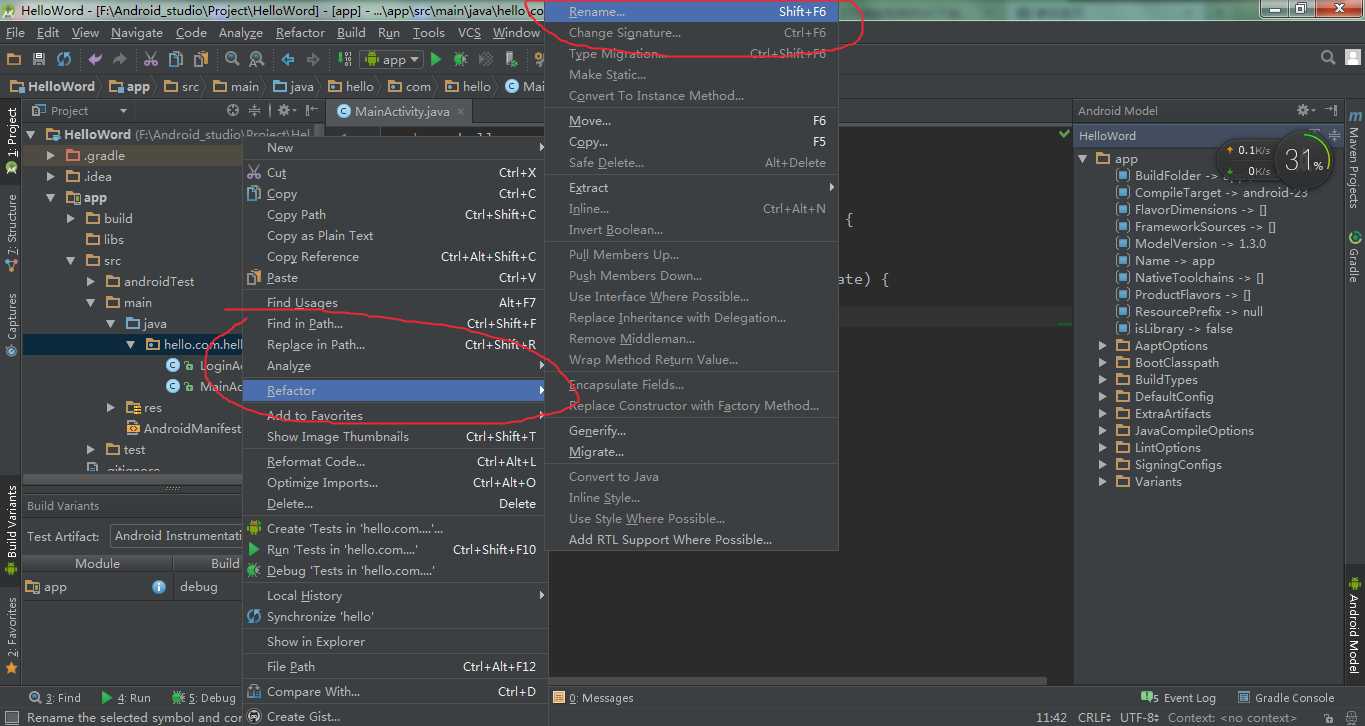Open the app run configuration dropdown
Screen dimensions: 1365x726
(391, 60)
